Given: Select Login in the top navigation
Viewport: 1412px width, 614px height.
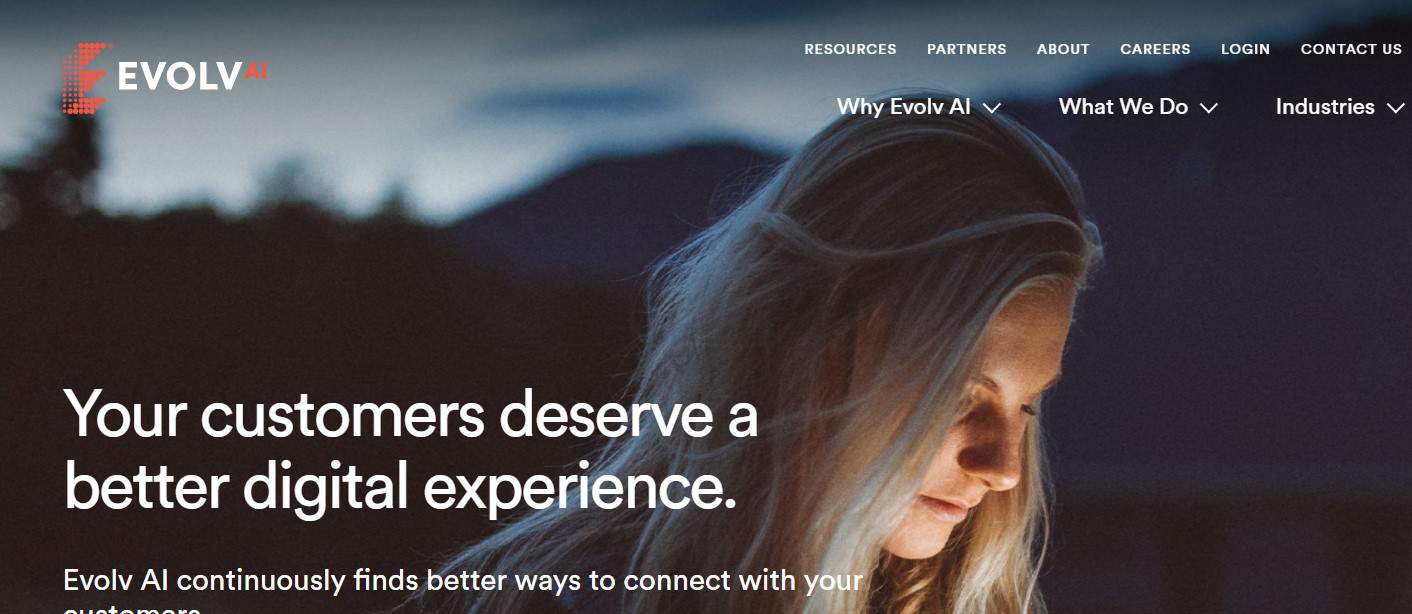Looking at the screenshot, I should point(1245,49).
